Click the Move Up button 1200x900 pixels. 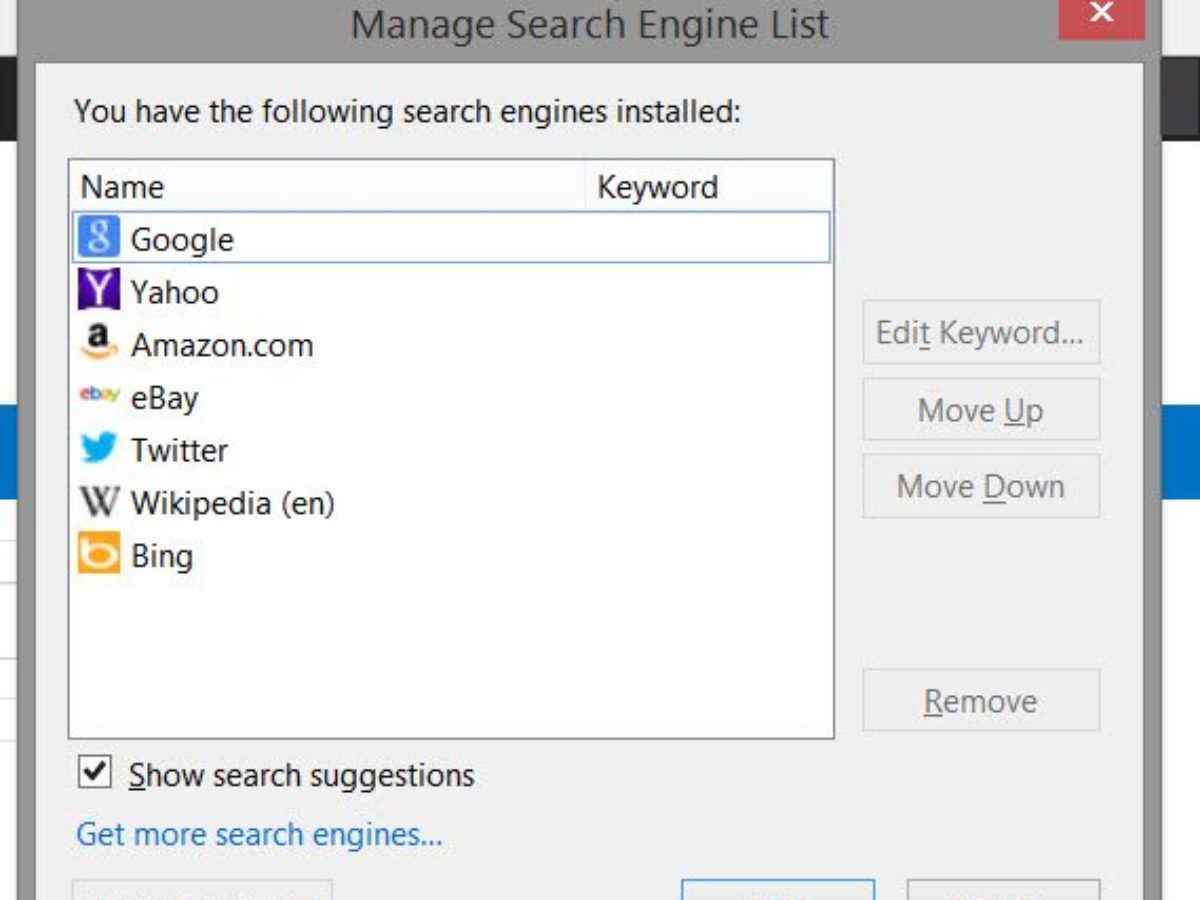tap(981, 410)
